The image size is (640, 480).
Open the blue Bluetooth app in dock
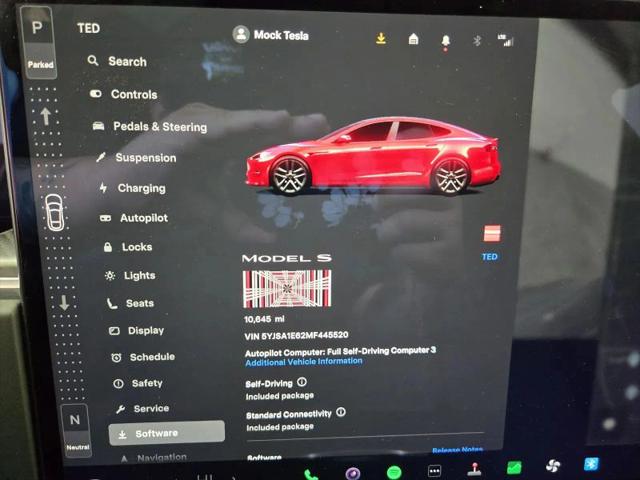pos(591,464)
